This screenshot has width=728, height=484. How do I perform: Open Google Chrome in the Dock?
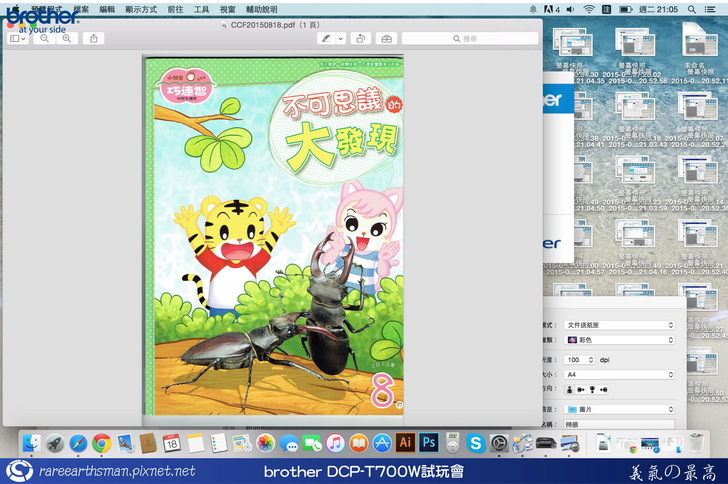coord(101,441)
